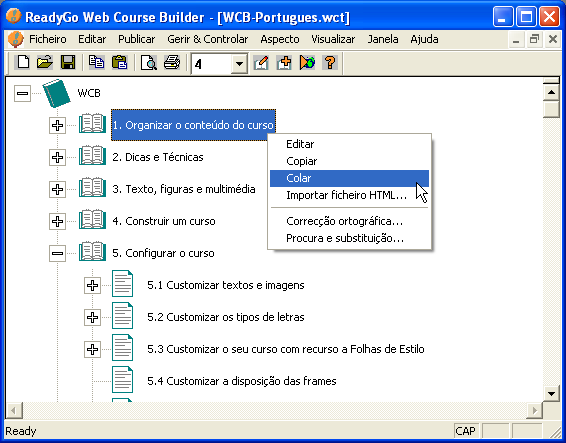Image resolution: width=566 pixels, height=443 pixels.
Task: Expand 5.1 Customizar textos e imagens
Action: tap(92, 285)
